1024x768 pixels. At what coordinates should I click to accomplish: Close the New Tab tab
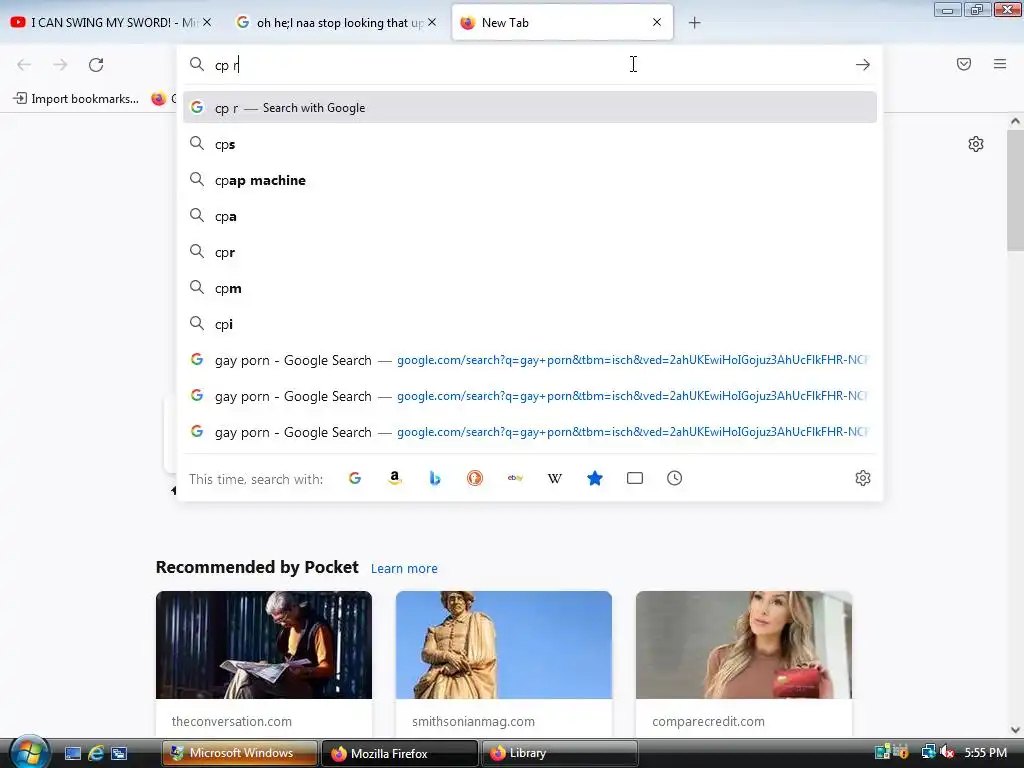[657, 22]
